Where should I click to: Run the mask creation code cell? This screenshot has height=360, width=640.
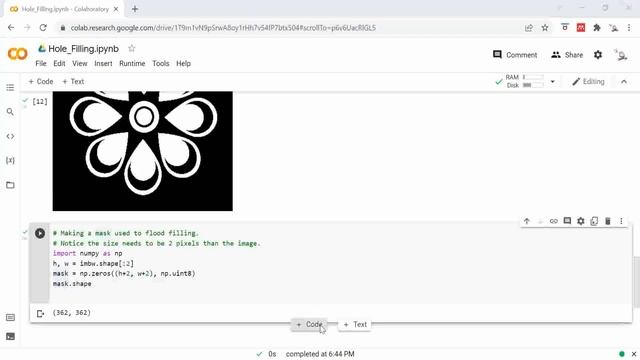pyautogui.click(x=40, y=233)
